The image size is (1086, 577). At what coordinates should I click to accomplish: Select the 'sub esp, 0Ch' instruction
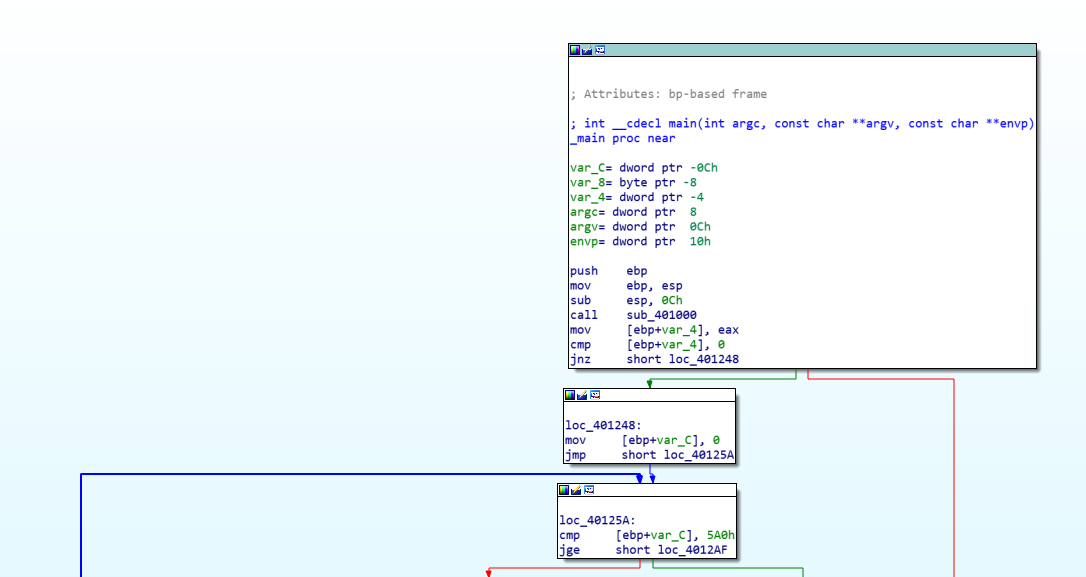pos(626,301)
